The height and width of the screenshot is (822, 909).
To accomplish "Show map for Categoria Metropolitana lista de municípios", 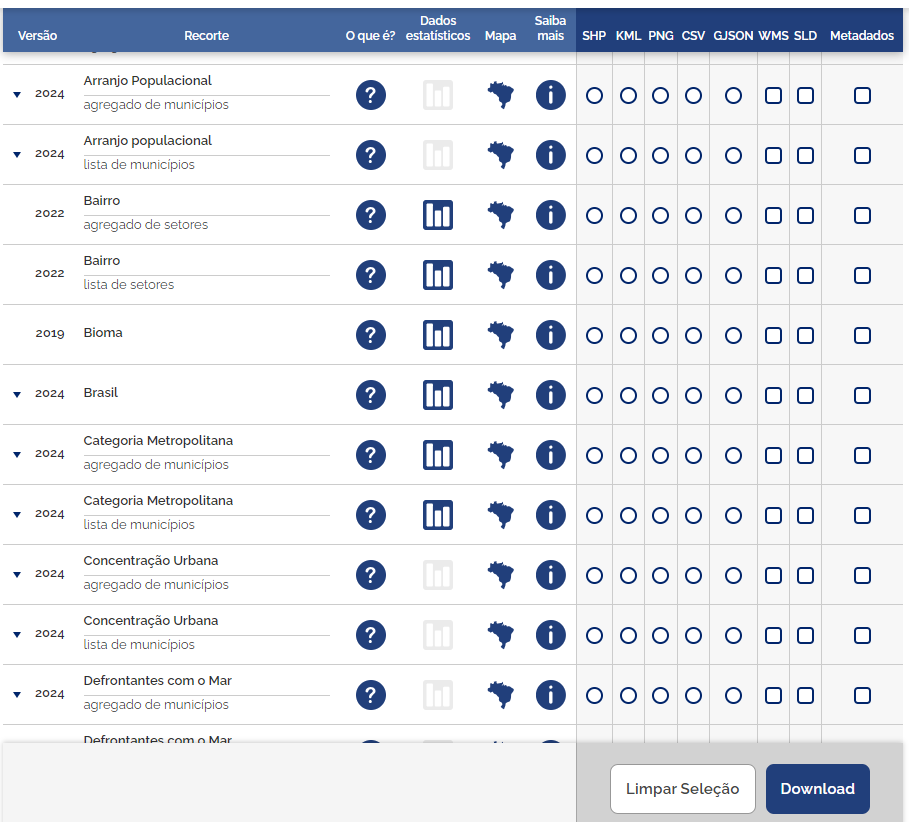I will pos(501,515).
